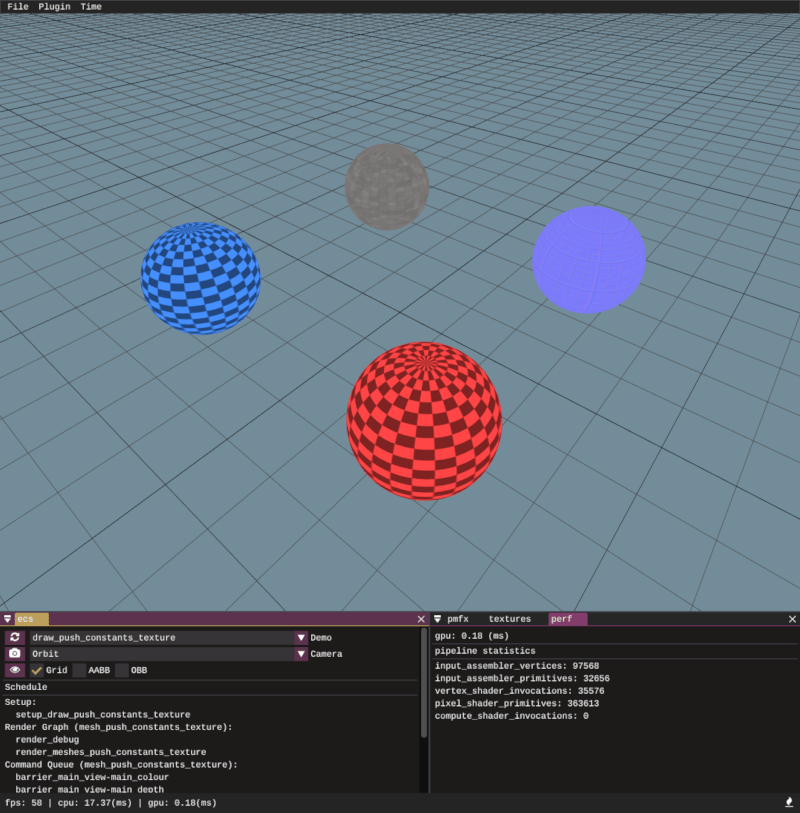Select the perf tab

(x=567, y=619)
